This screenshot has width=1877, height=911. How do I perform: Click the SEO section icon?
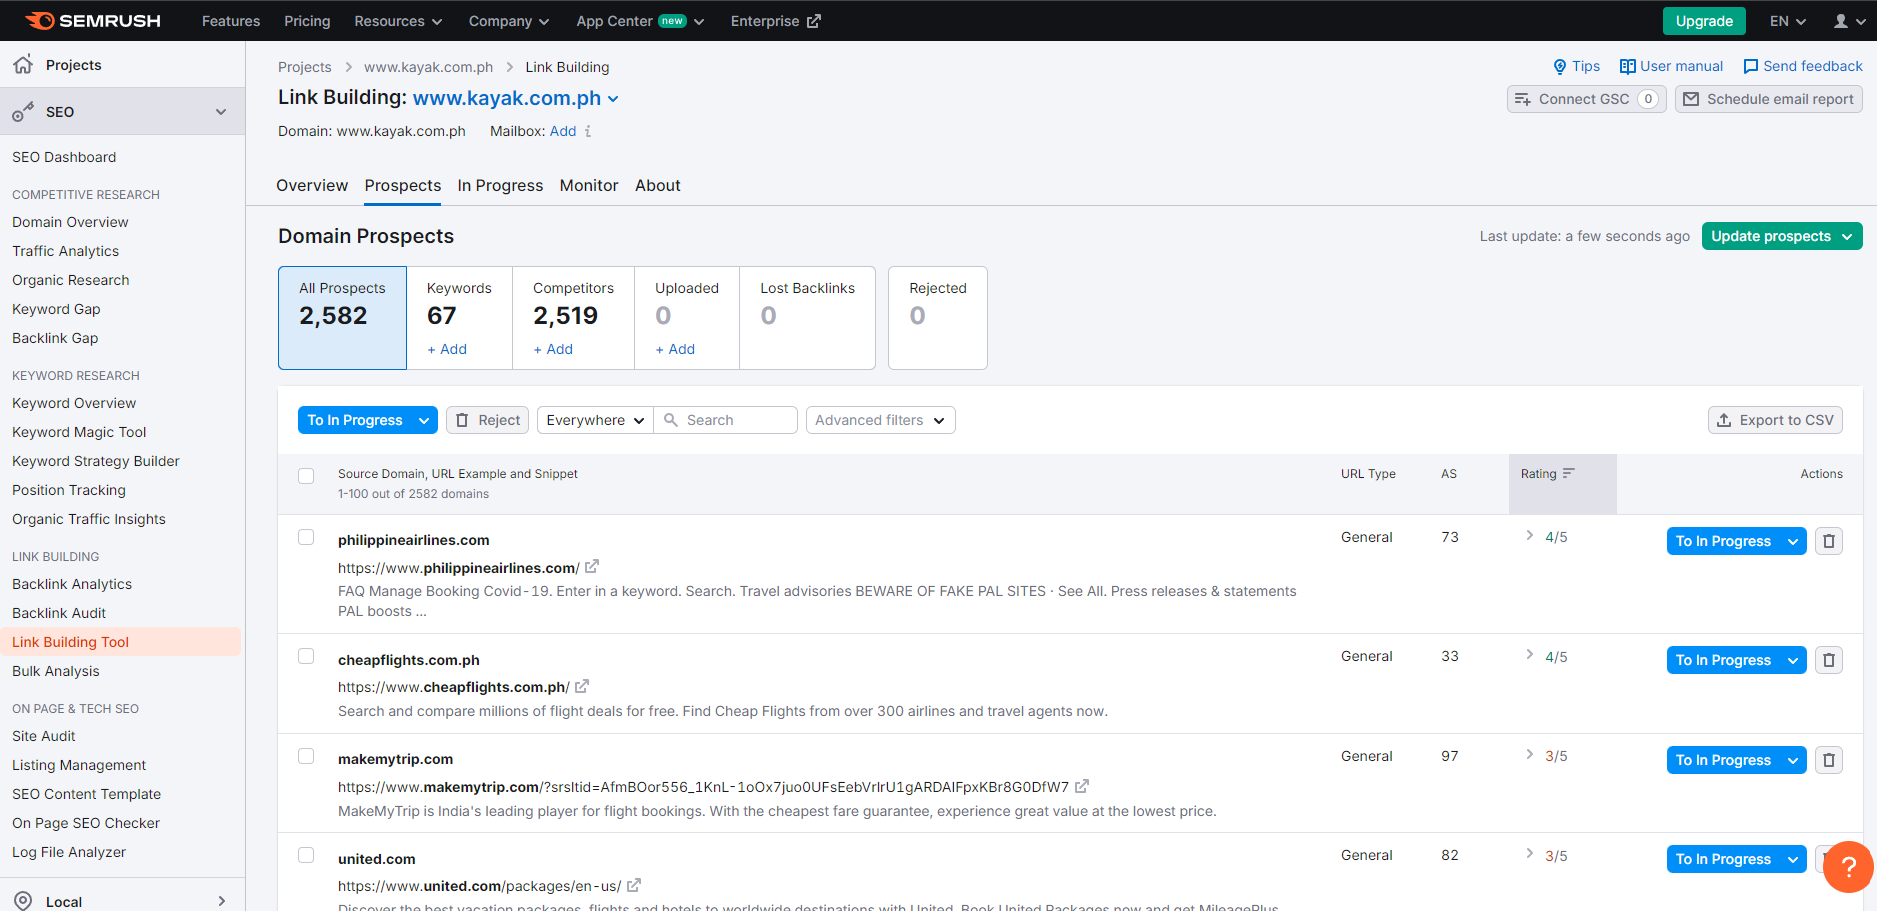point(23,112)
